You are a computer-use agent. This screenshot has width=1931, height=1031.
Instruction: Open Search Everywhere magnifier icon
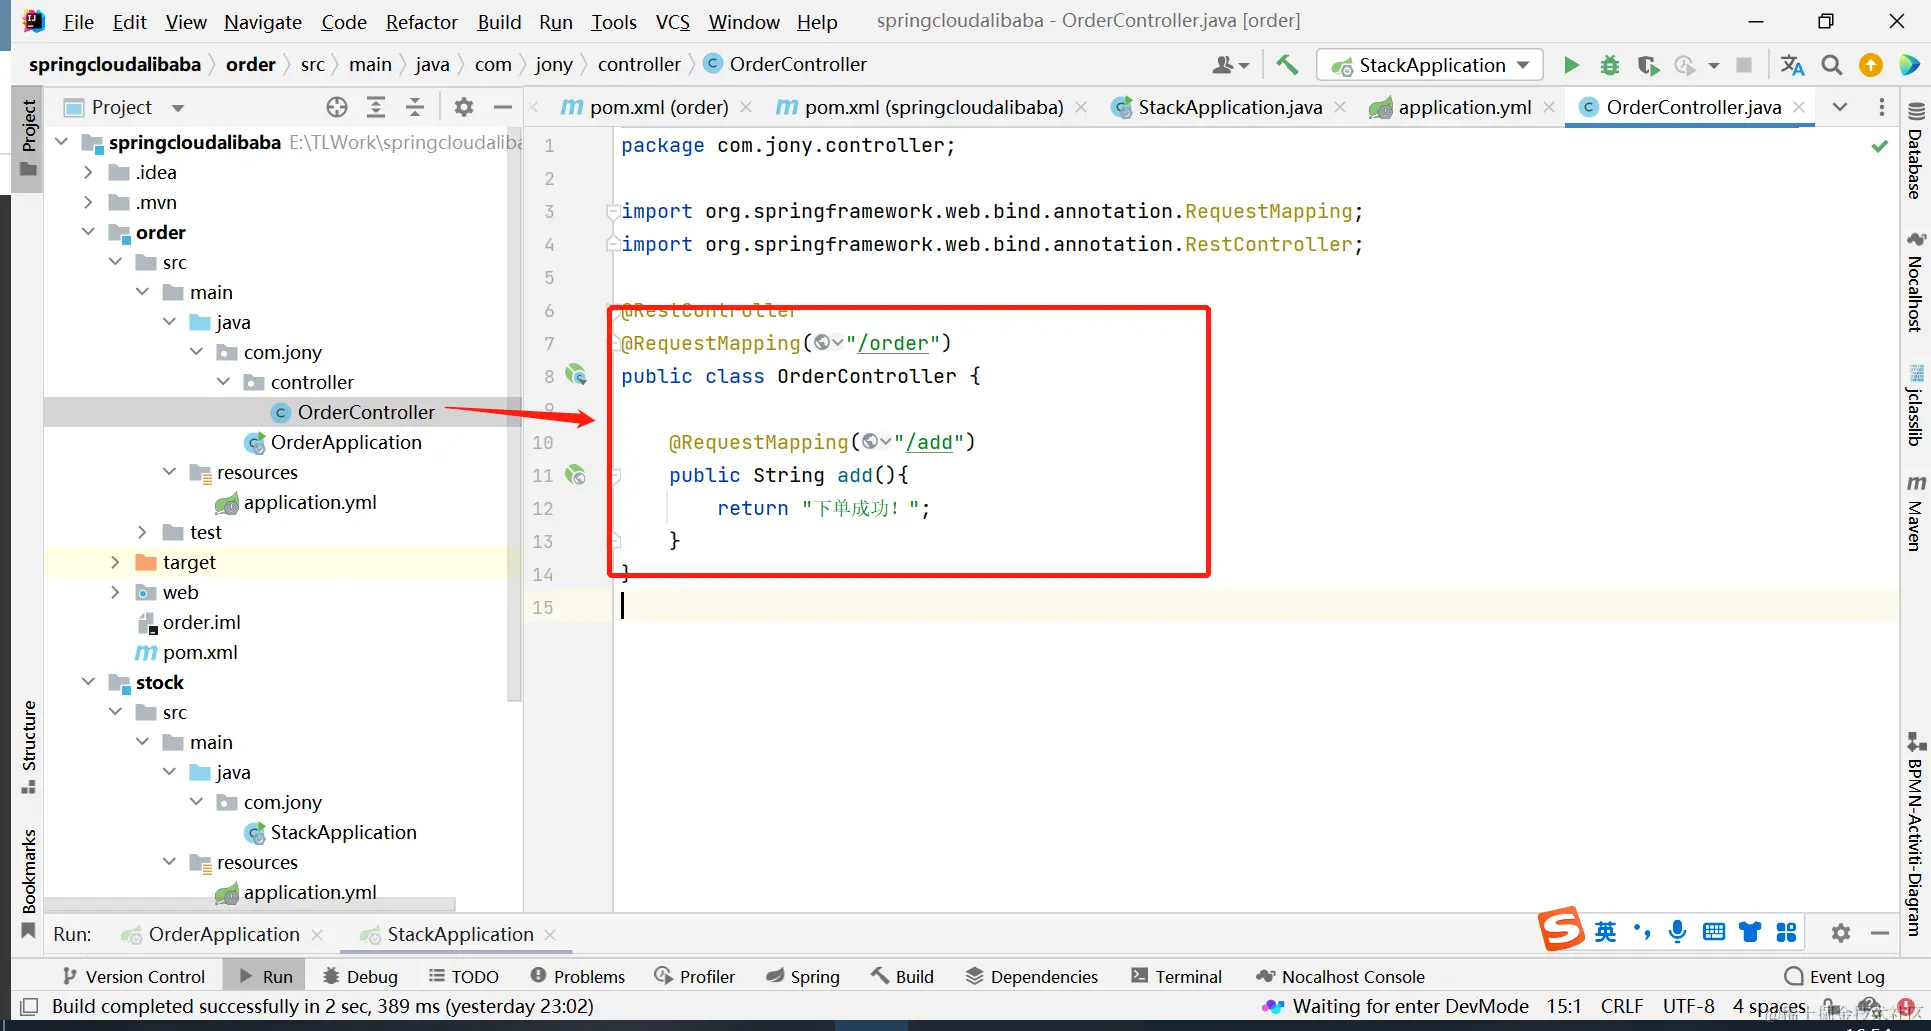coord(1832,65)
